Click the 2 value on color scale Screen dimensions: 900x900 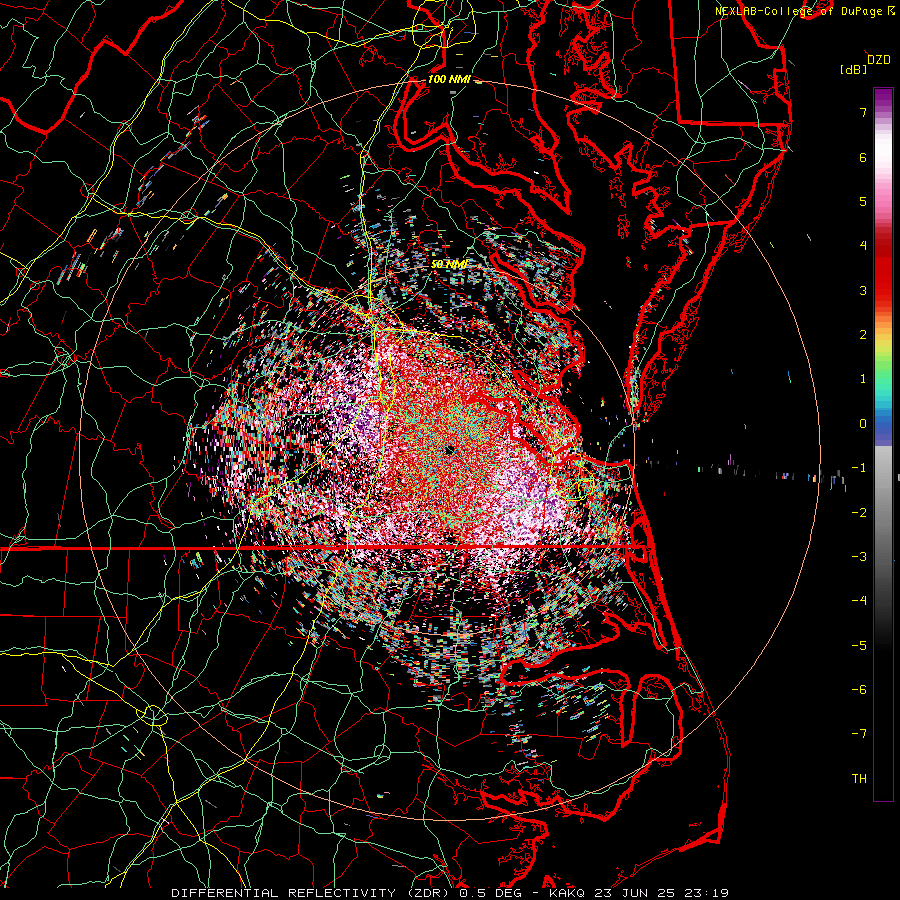[863, 335]
